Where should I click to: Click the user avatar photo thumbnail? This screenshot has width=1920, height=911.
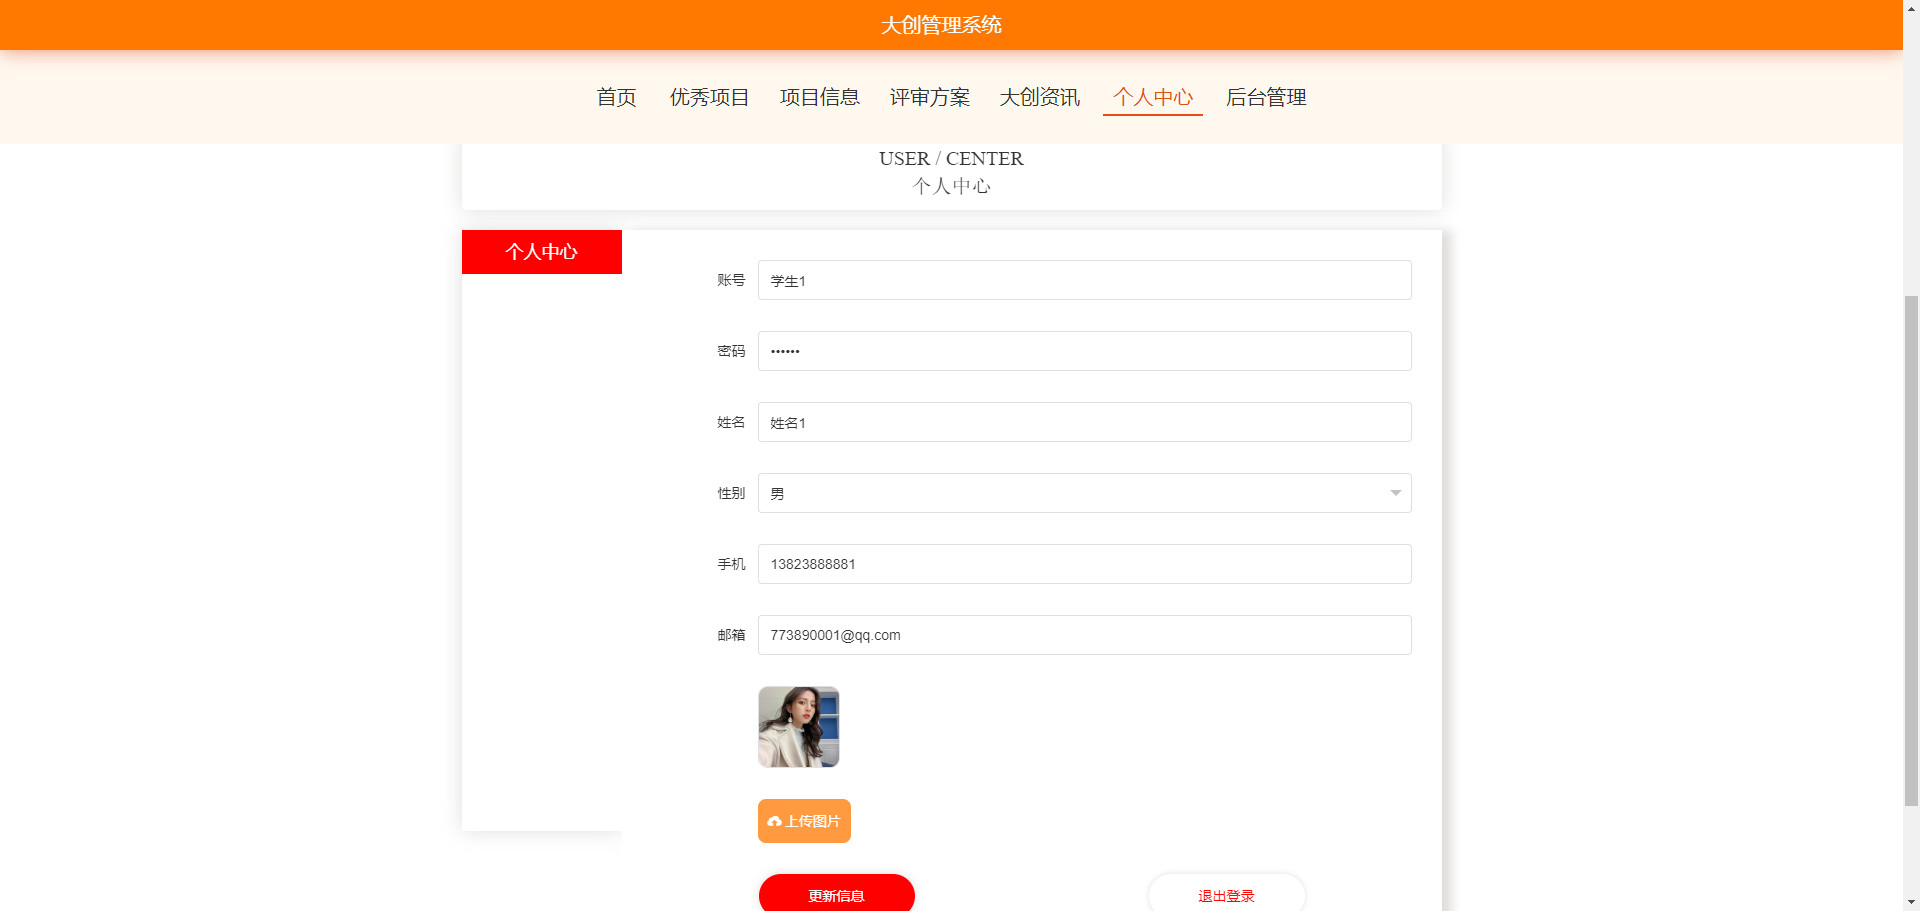[798, 727]
